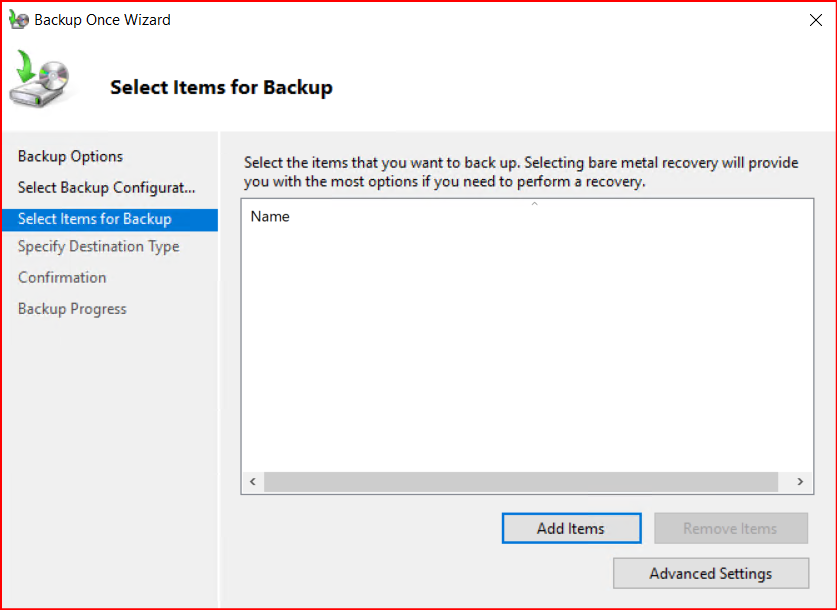
Task: Click the Backup Progress step in sidebar
Action: (72, 309)
